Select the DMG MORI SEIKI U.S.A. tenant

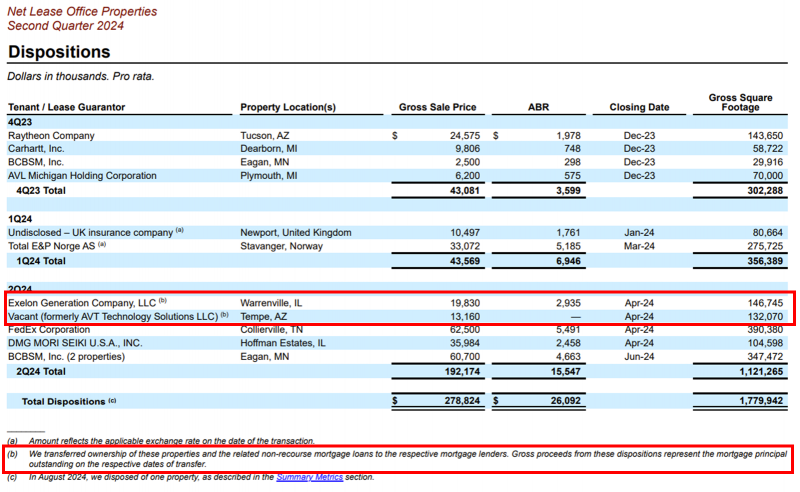click(75, 342)
